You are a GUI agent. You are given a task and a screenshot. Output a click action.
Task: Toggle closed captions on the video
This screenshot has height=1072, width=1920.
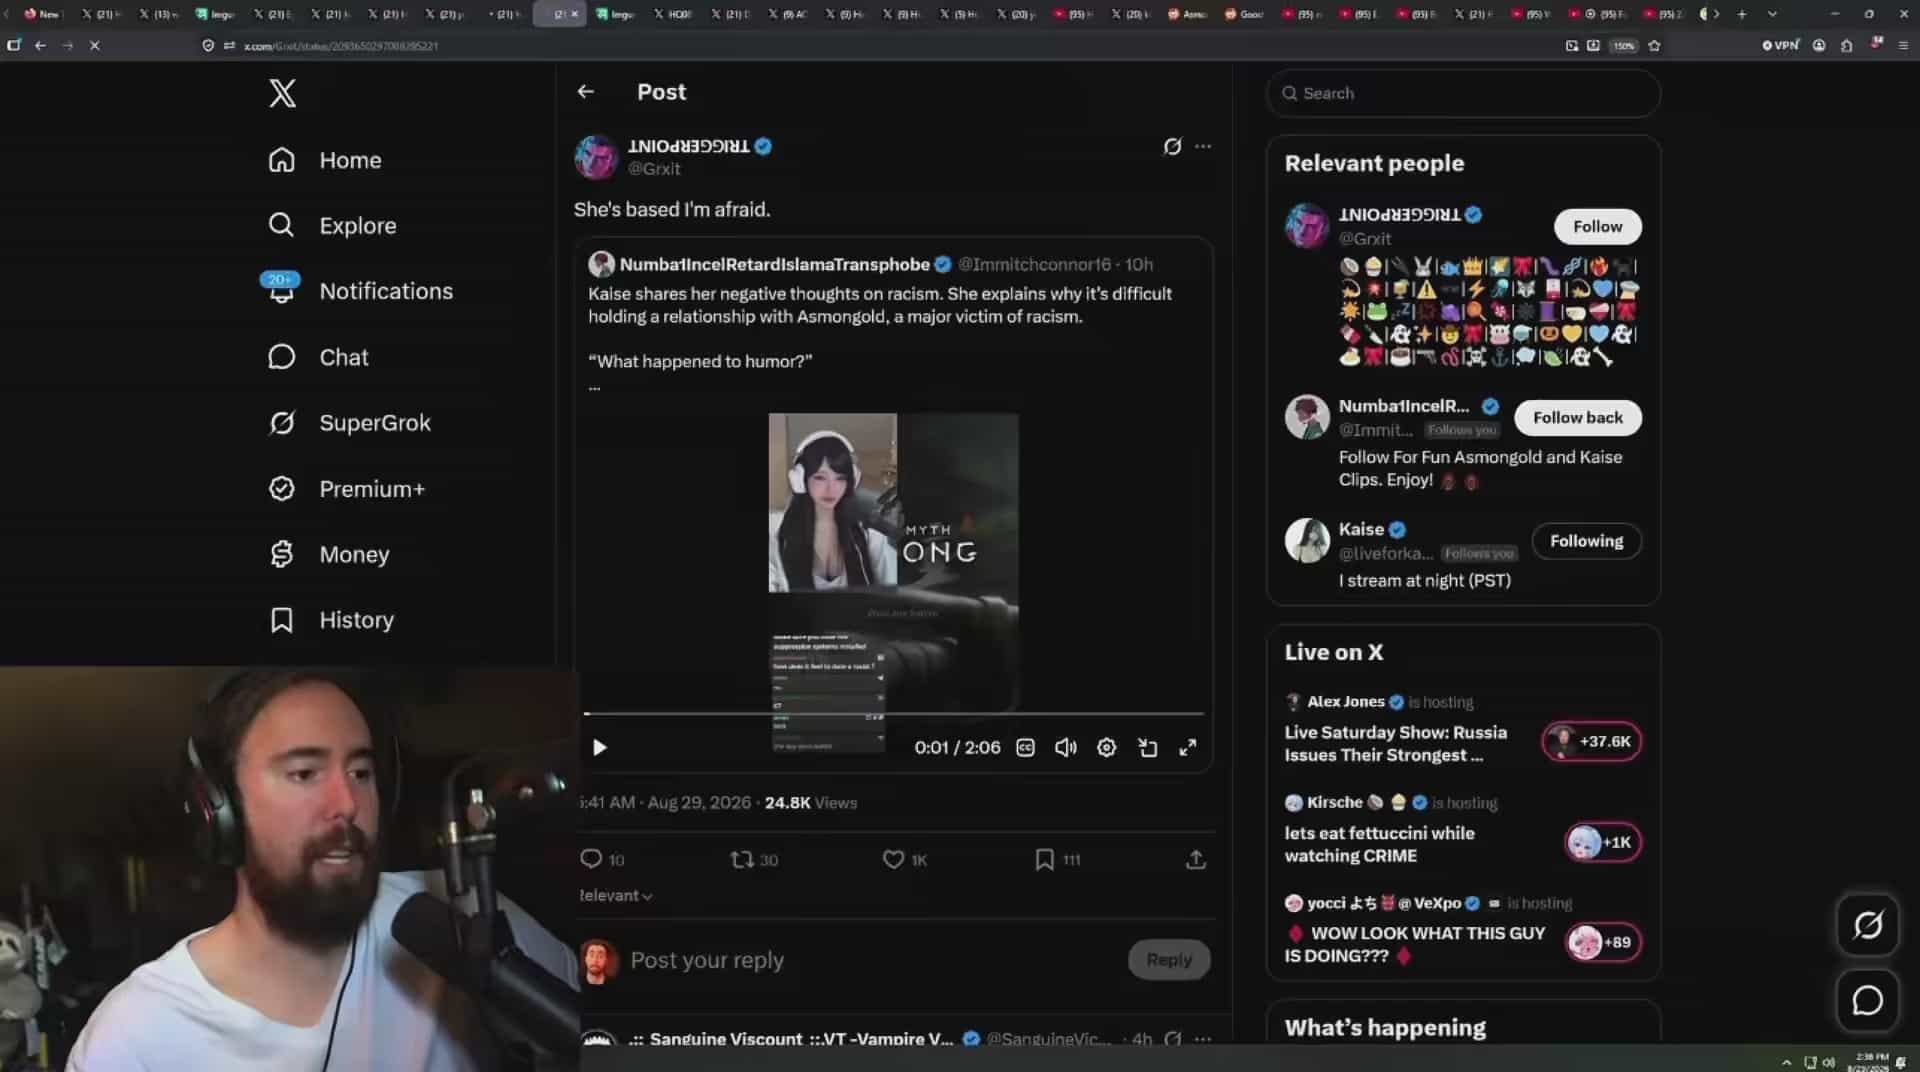coord(1025,748)
